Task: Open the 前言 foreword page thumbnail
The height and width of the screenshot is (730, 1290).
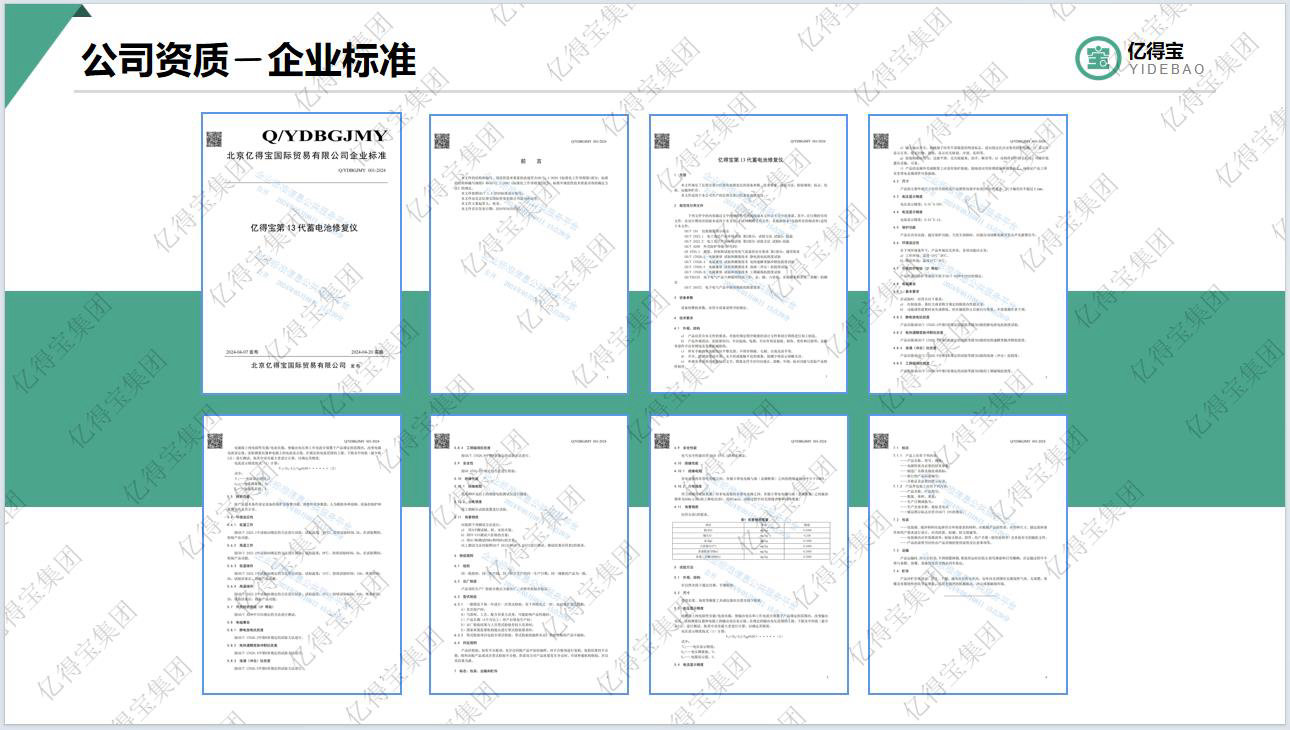Action: click(528, 254)
